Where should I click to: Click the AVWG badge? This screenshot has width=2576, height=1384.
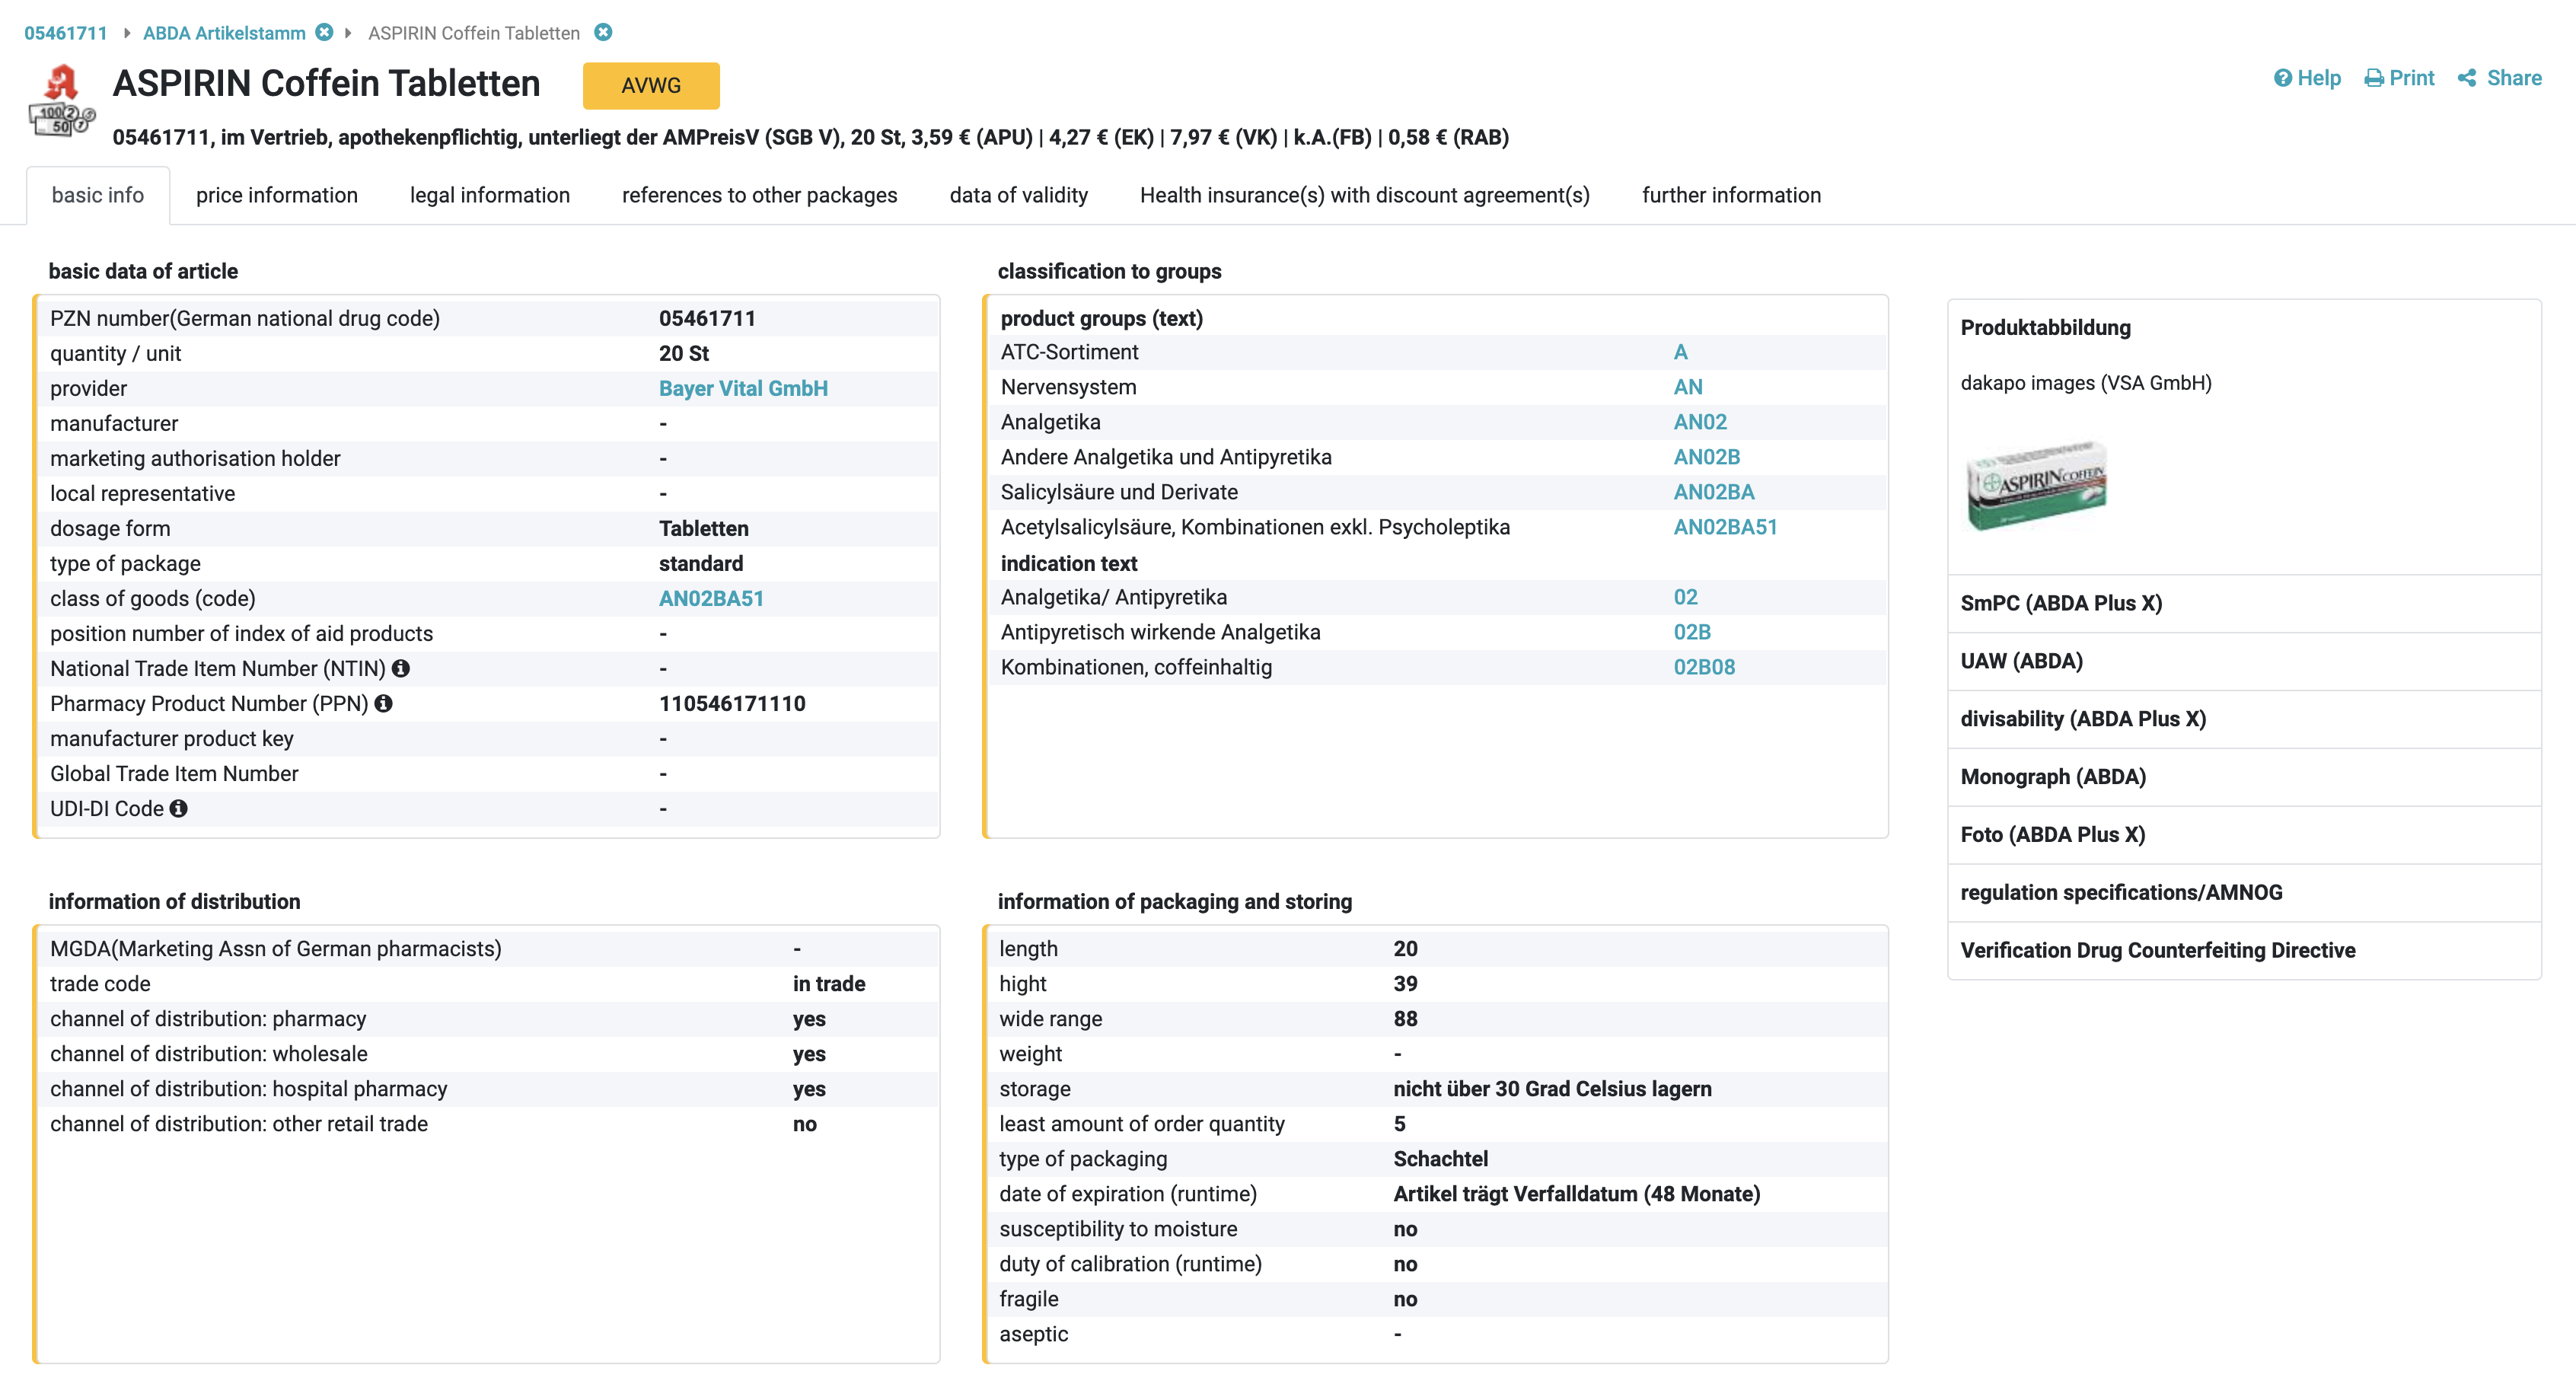point(651,85)
